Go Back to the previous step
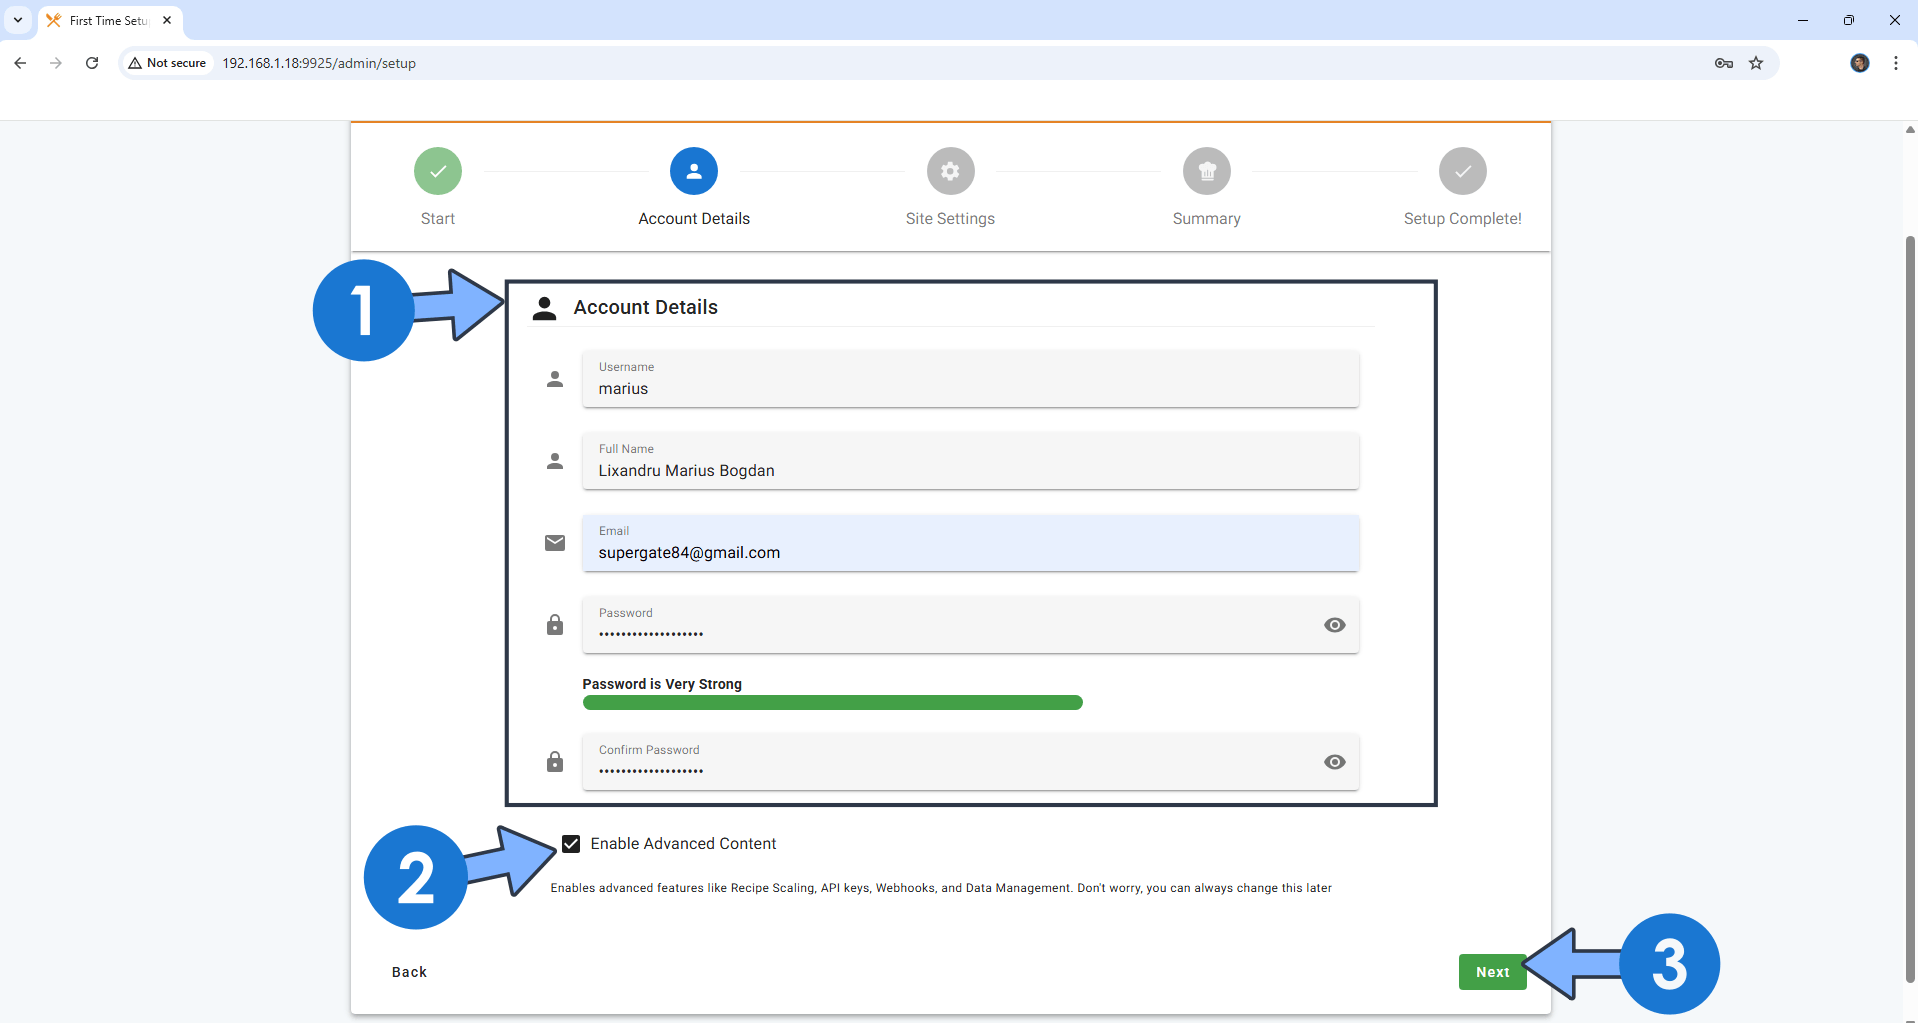The image size is (1918, 1023). click(408, 971)
